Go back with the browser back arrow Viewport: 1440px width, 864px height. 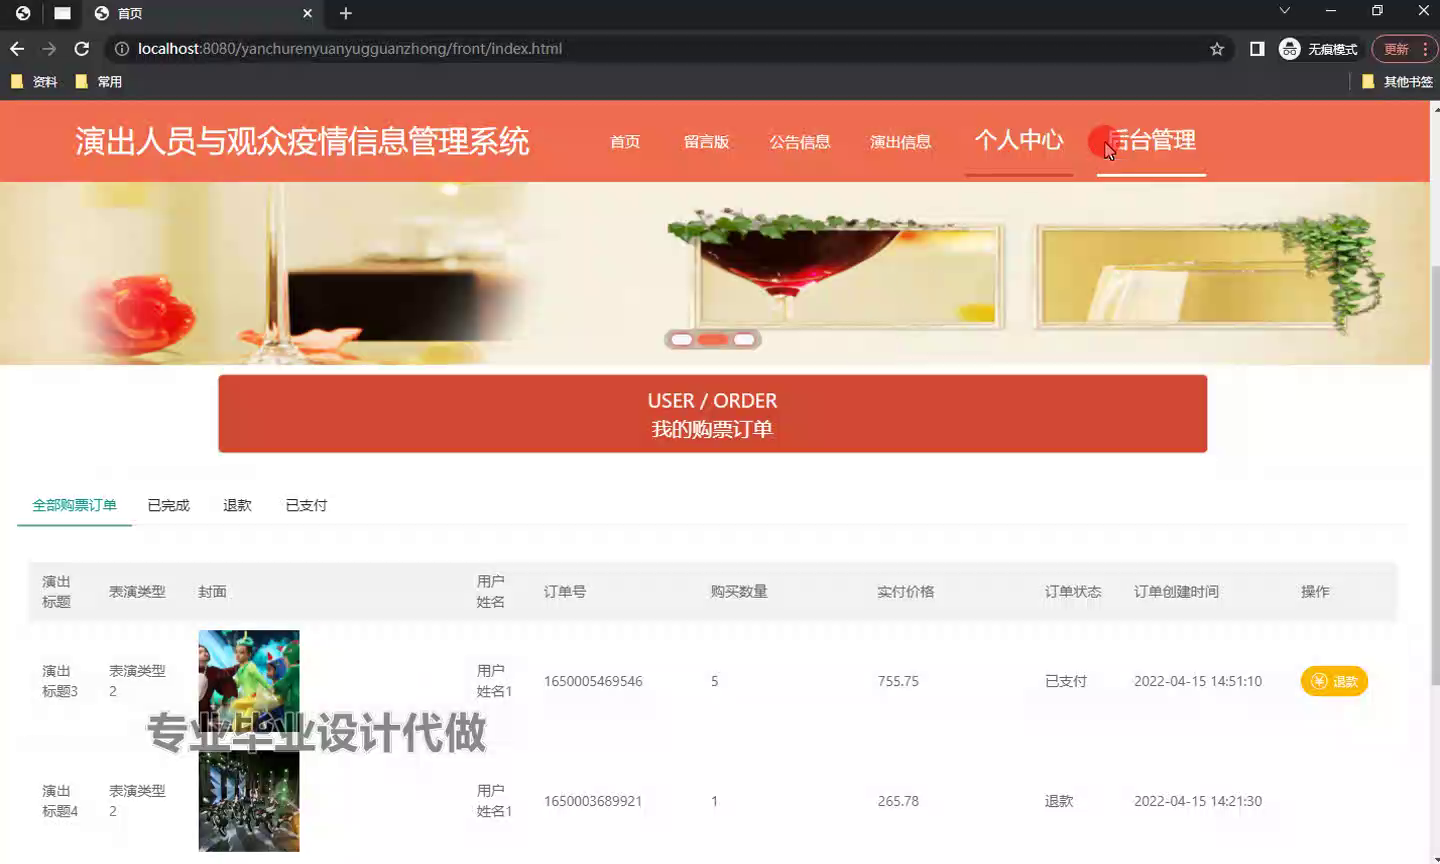[x=17, y=49]
